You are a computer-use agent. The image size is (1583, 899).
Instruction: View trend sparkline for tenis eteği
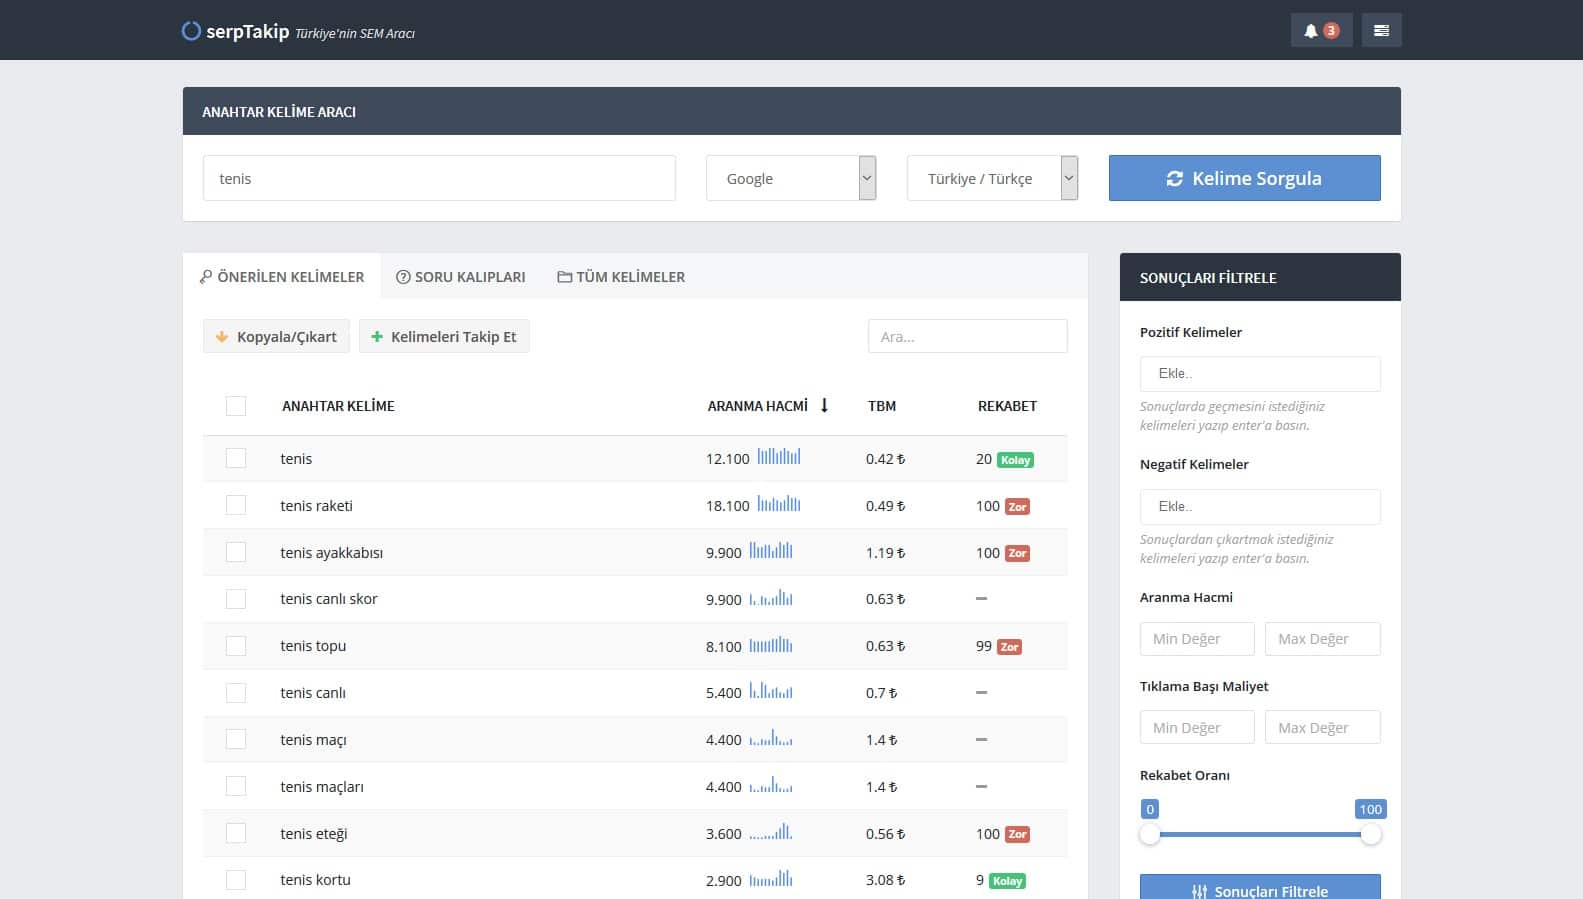coord(771,832)
